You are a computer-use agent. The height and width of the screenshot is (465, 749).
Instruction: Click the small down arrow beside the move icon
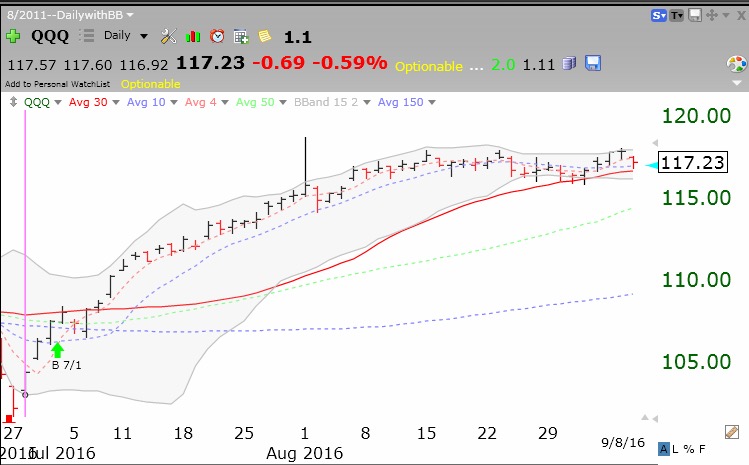pos(726,15)
